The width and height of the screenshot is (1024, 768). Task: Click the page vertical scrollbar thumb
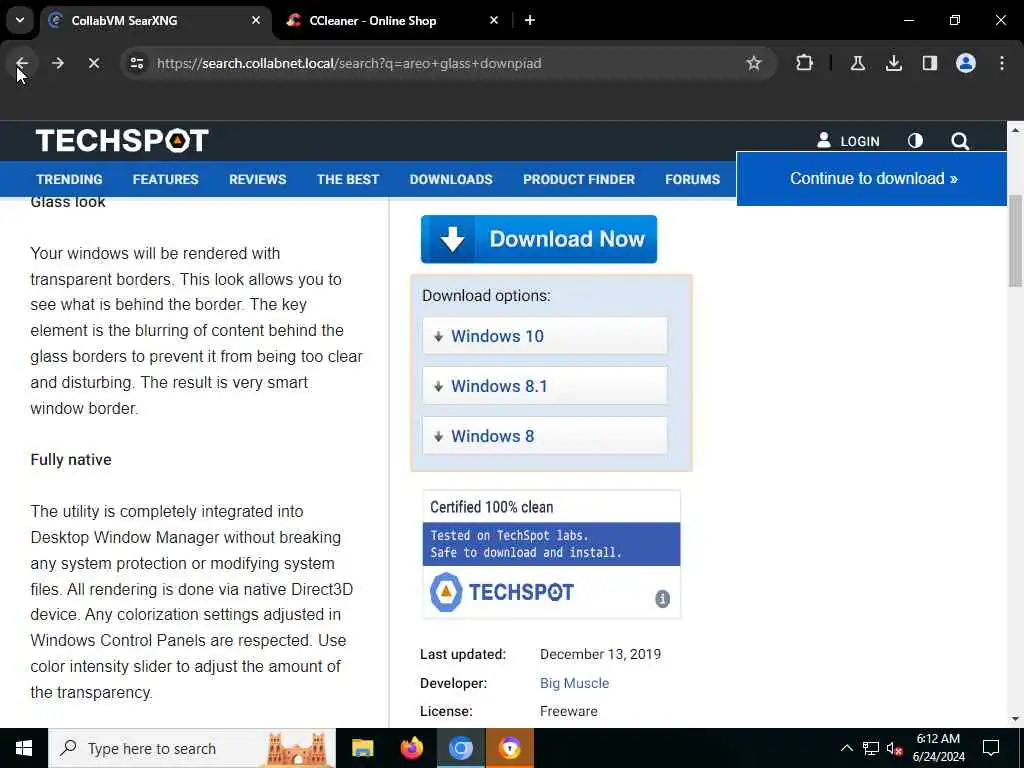tap(1015, 240)
